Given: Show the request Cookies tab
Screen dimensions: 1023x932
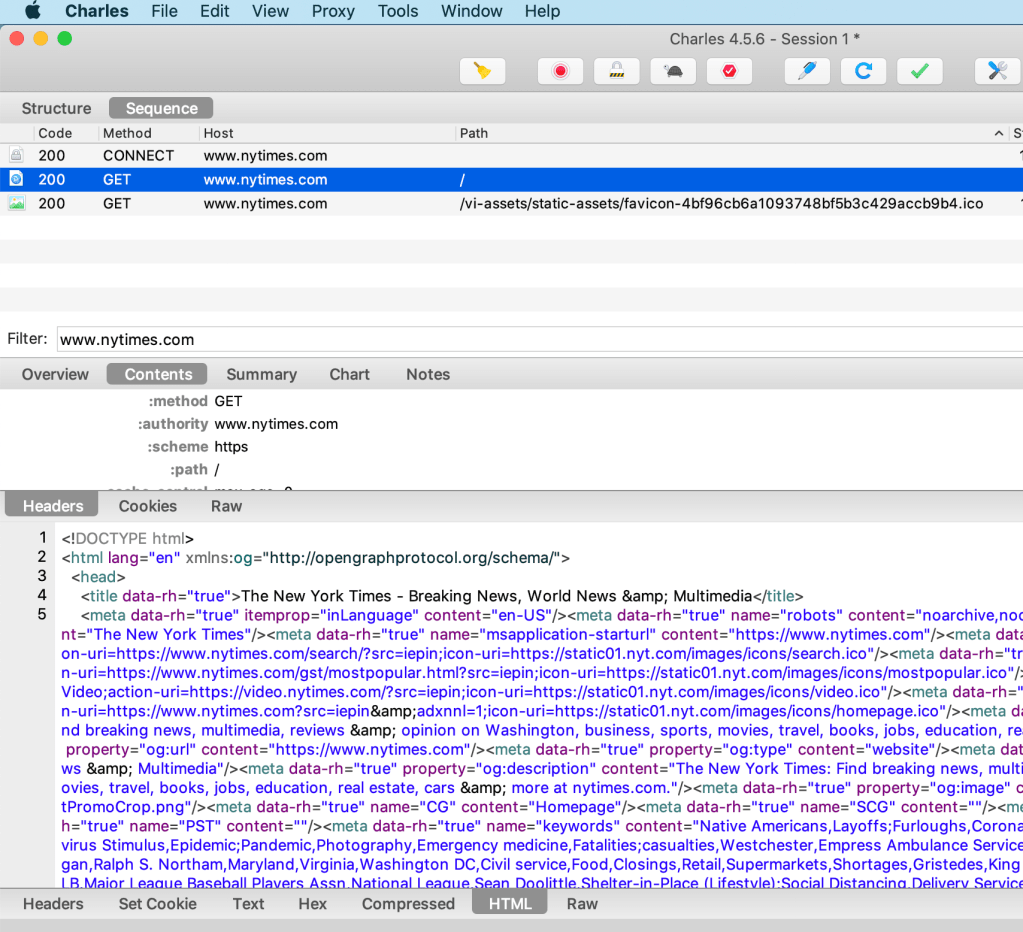Looking at the screenshot, I should click(148, 506).
